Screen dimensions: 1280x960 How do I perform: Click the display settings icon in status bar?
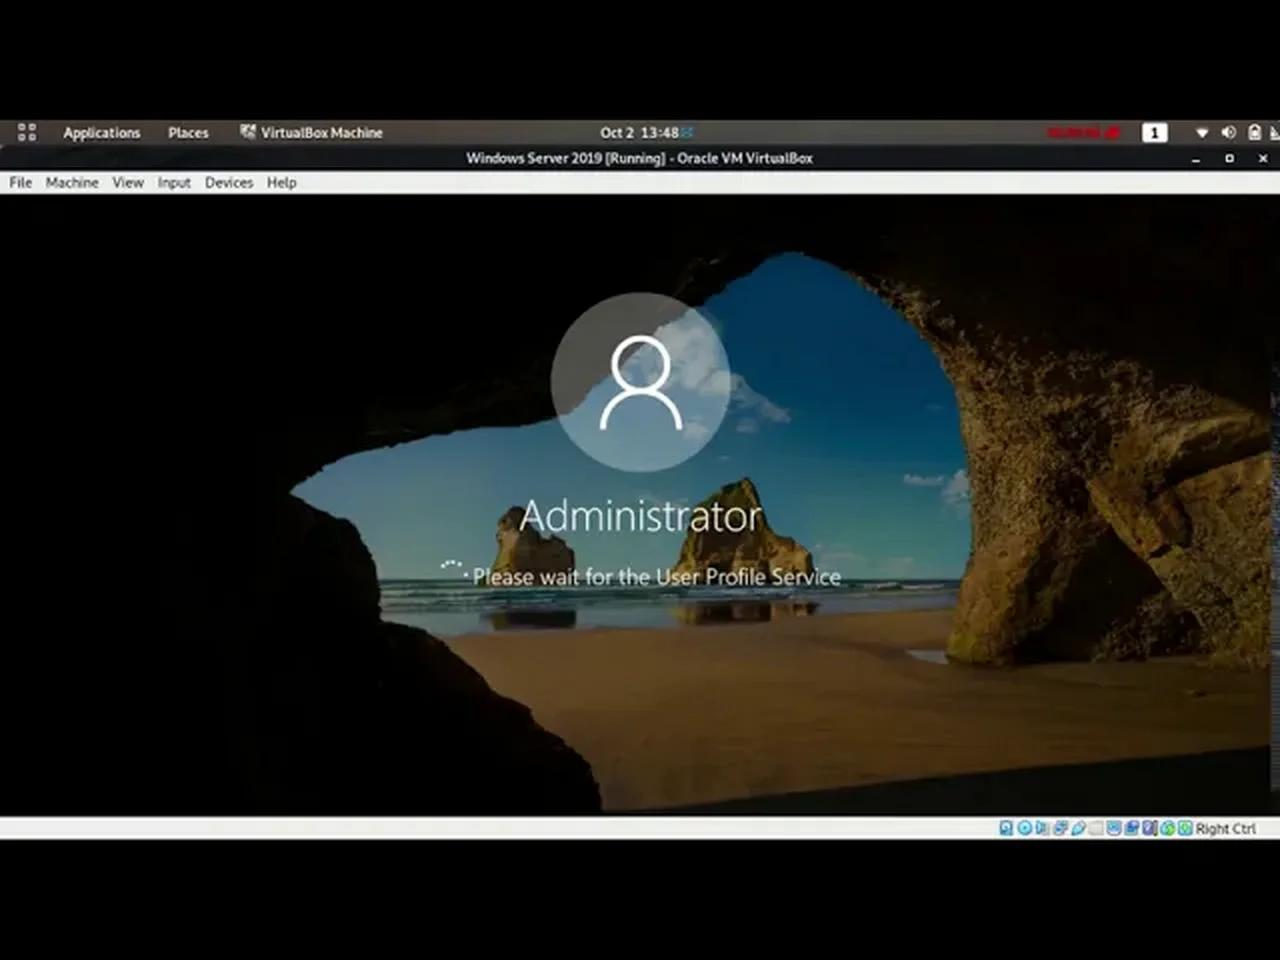[1114, 828]
